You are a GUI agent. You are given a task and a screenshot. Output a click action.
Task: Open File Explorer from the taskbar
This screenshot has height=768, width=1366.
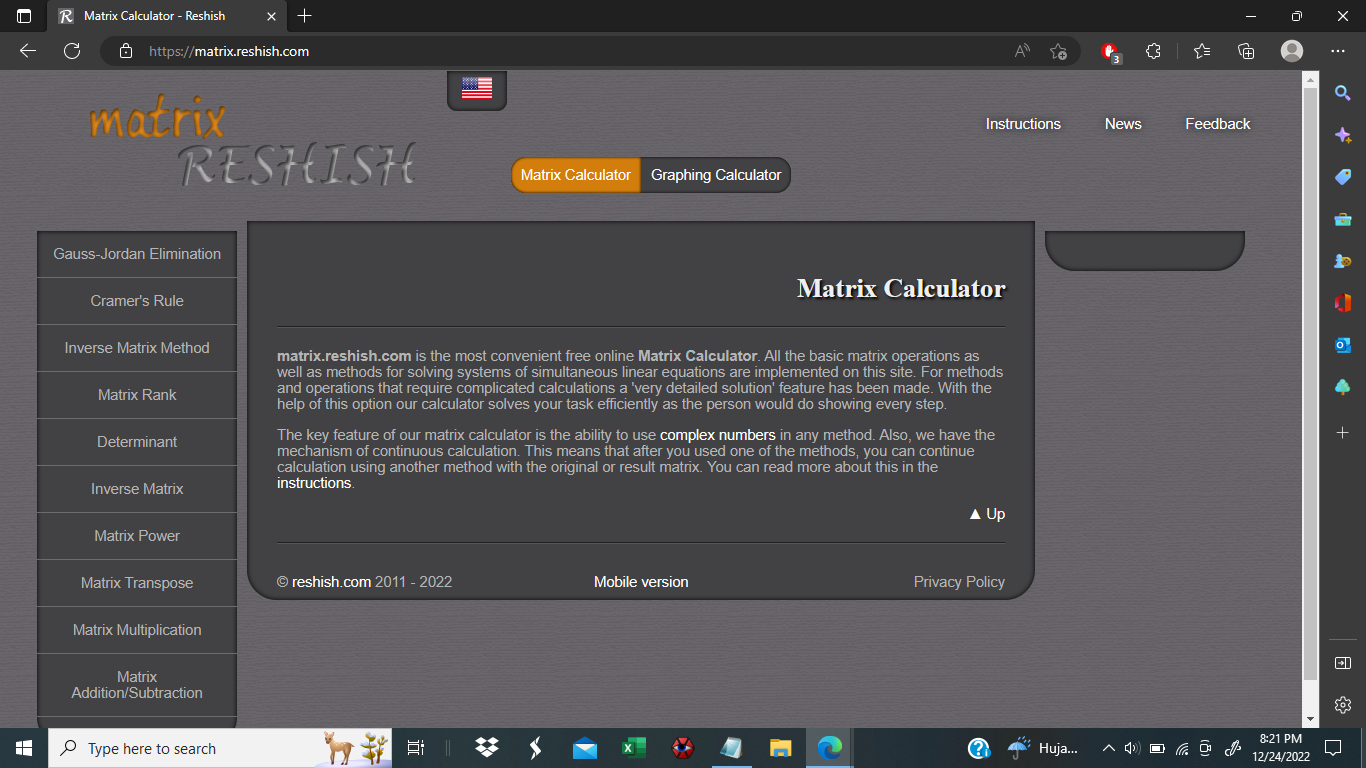click(781, 748)
